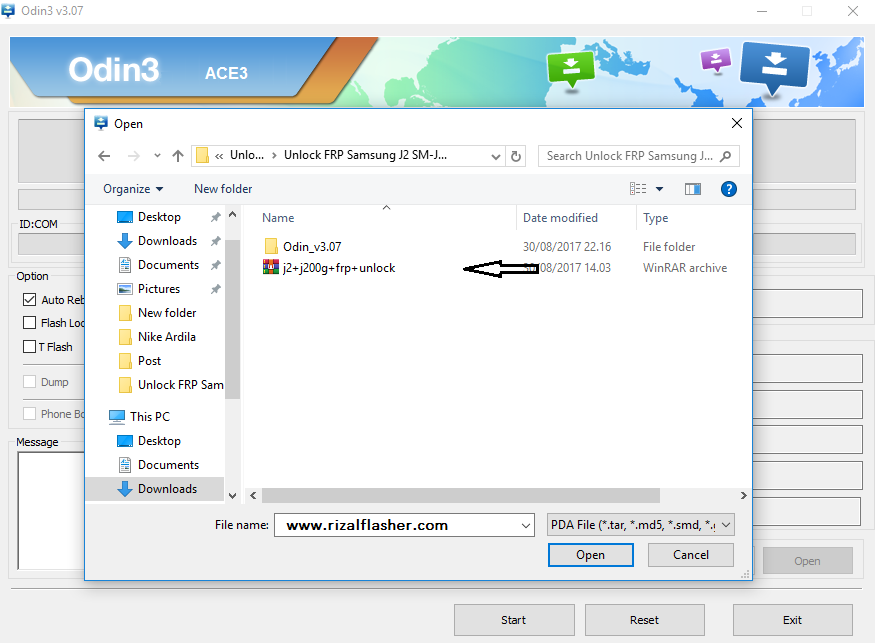The height and width of the screenshot is (643, 875).
Task: Click the Unlo... breadcrumb segment
Action: [247, 155]
